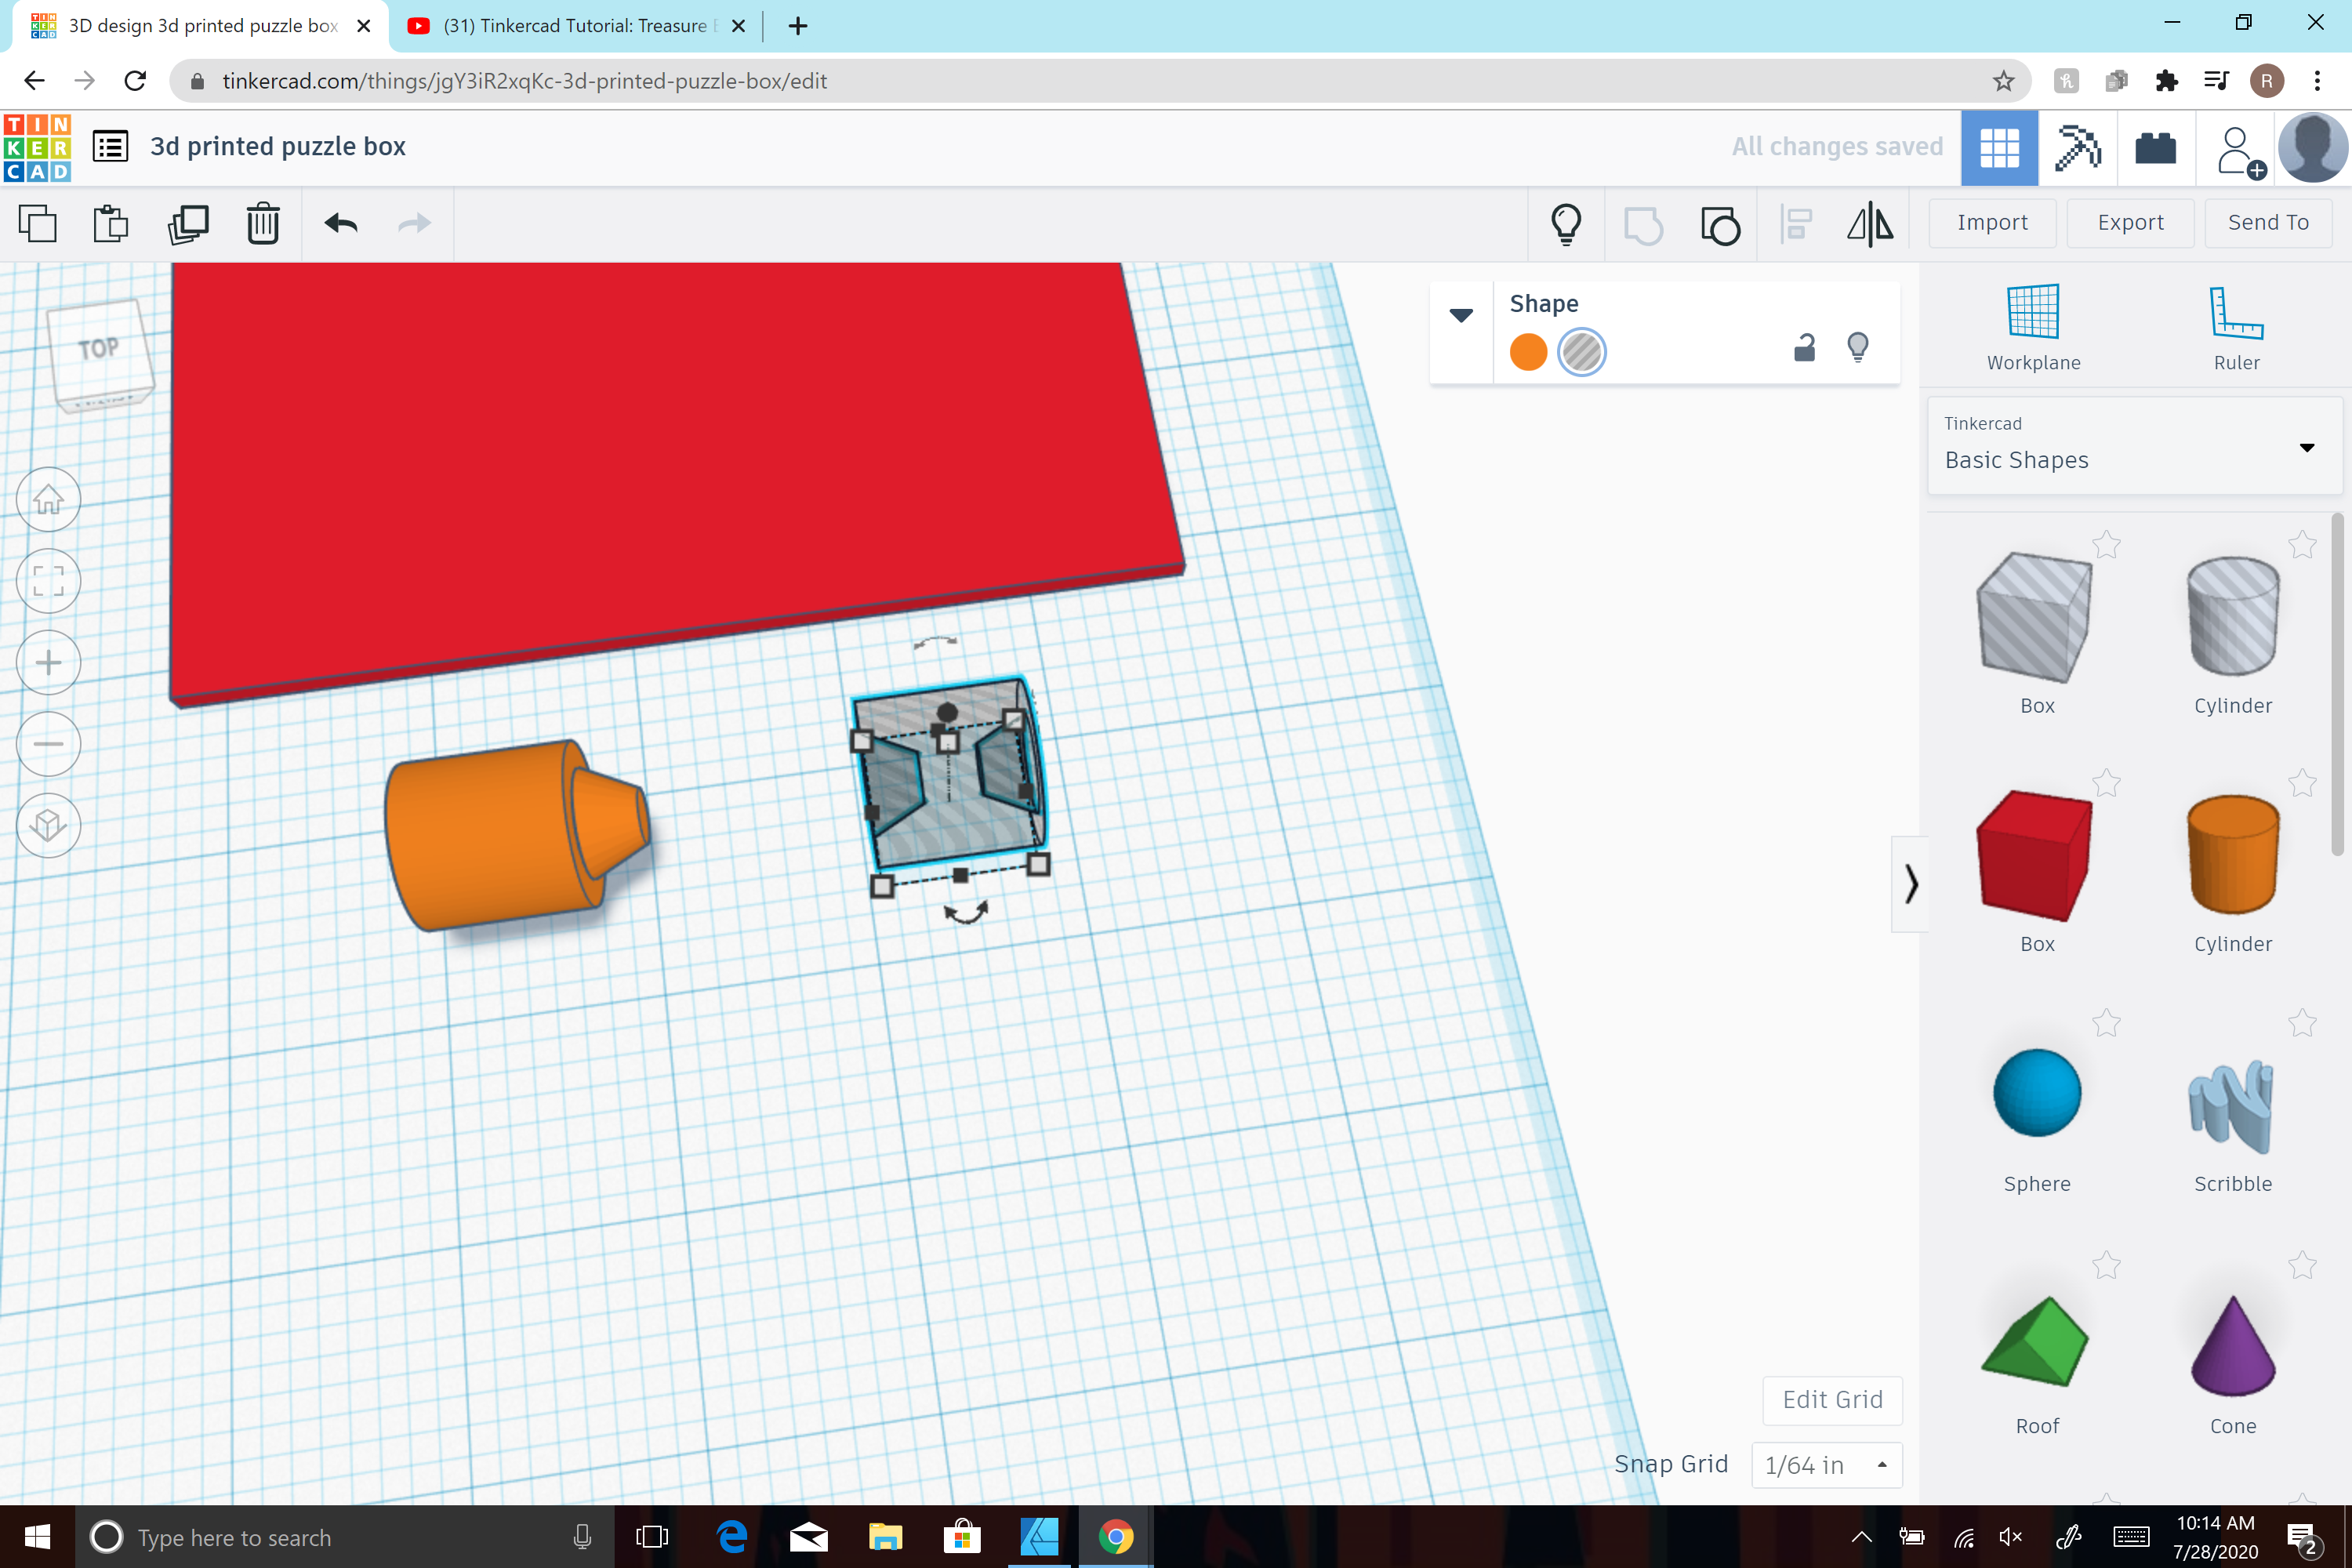Viewport: 2352px width, 1568px height.
Task: Collapse the shapes side panel
Action: coord(1910,884)
